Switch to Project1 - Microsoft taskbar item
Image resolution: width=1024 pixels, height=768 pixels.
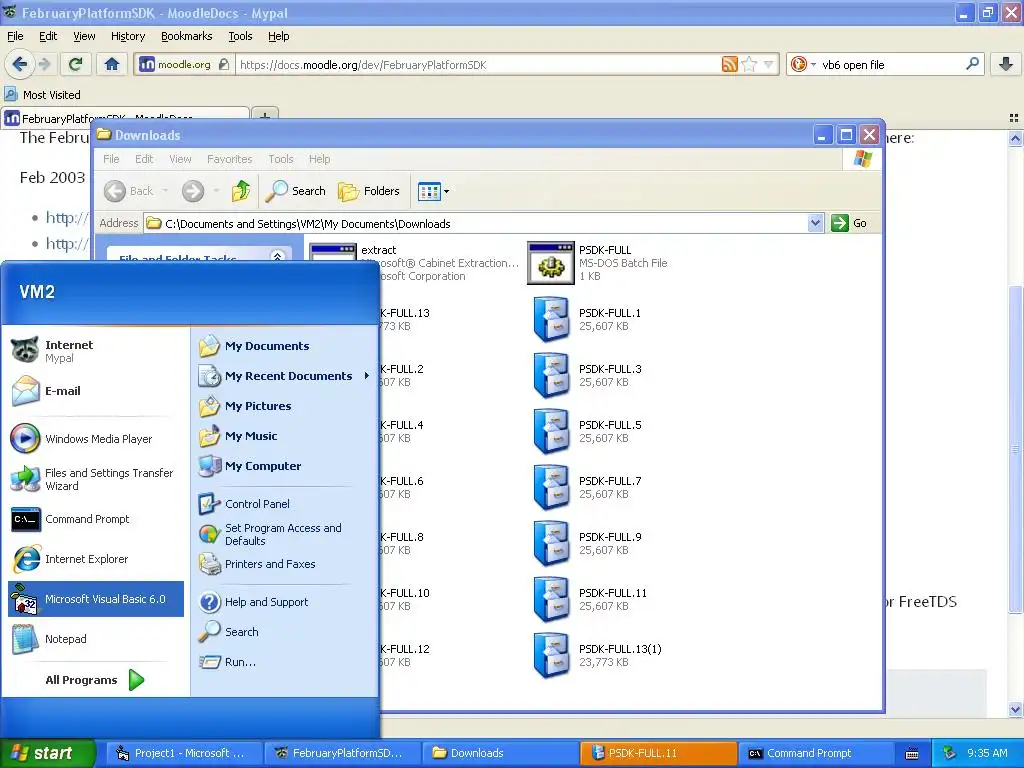click(184, 753)
